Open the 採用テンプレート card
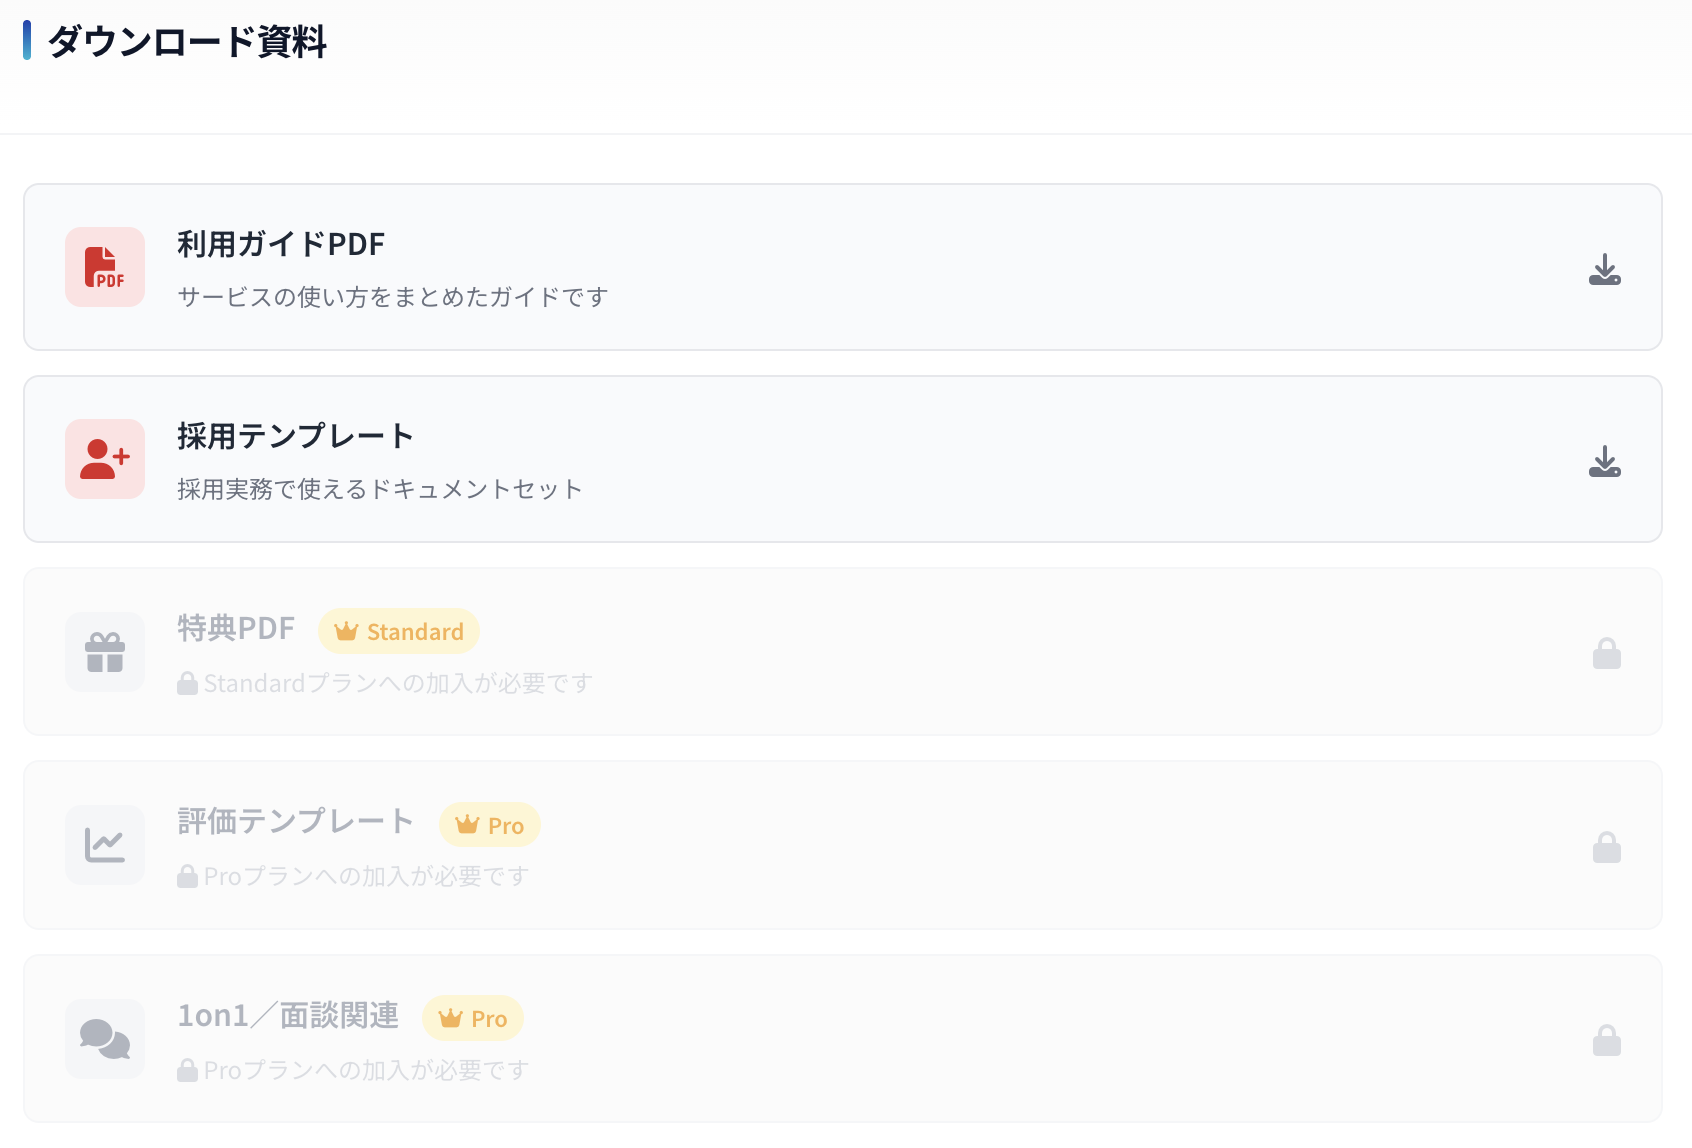The height and width of the screenshot is (1148, 1692). (x=846, y=459)
